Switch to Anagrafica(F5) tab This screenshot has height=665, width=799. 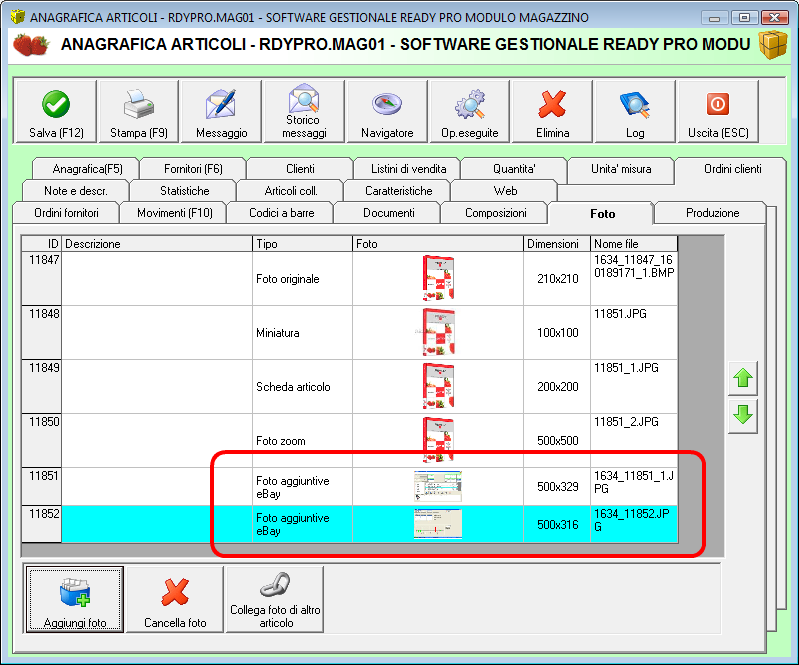(x=87, y=169)
